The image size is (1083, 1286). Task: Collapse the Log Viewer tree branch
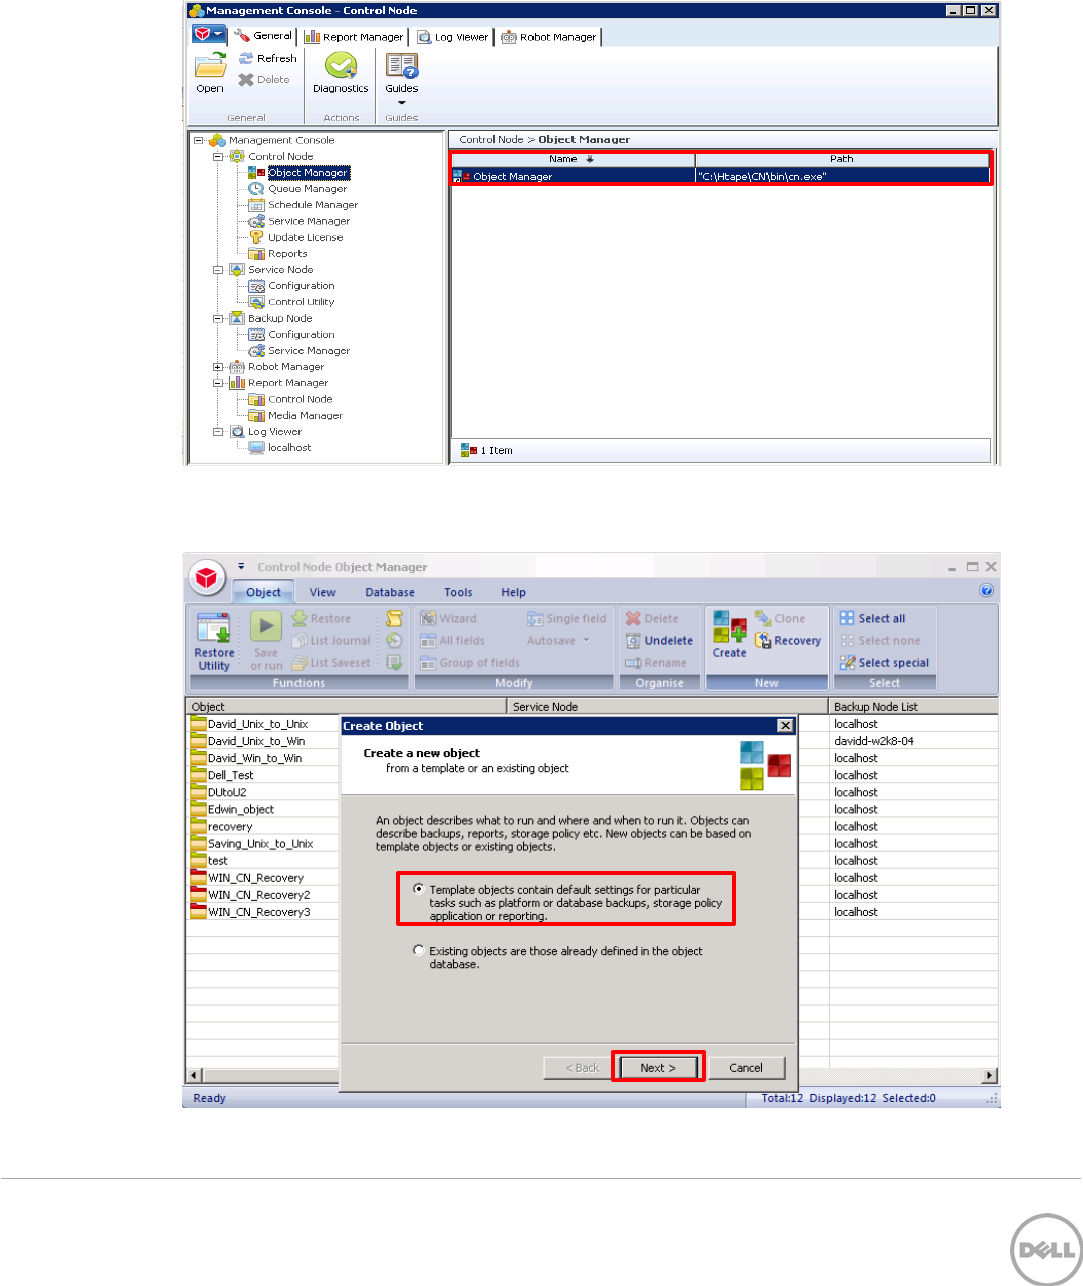tap(218, 432)
